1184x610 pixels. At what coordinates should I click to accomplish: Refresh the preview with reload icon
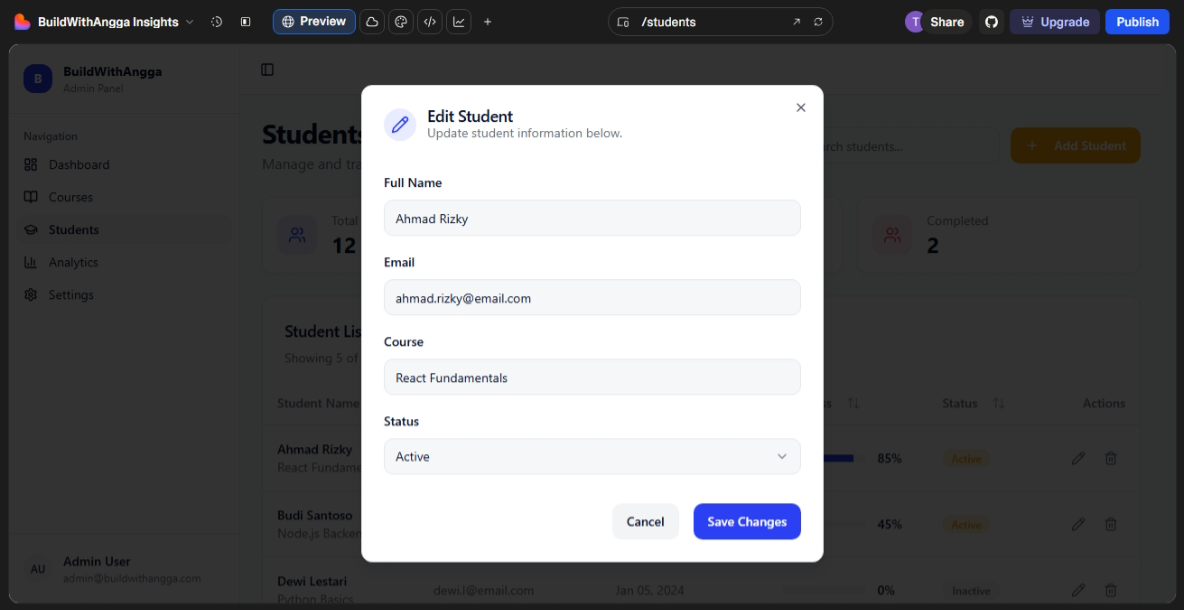(818, 22)
